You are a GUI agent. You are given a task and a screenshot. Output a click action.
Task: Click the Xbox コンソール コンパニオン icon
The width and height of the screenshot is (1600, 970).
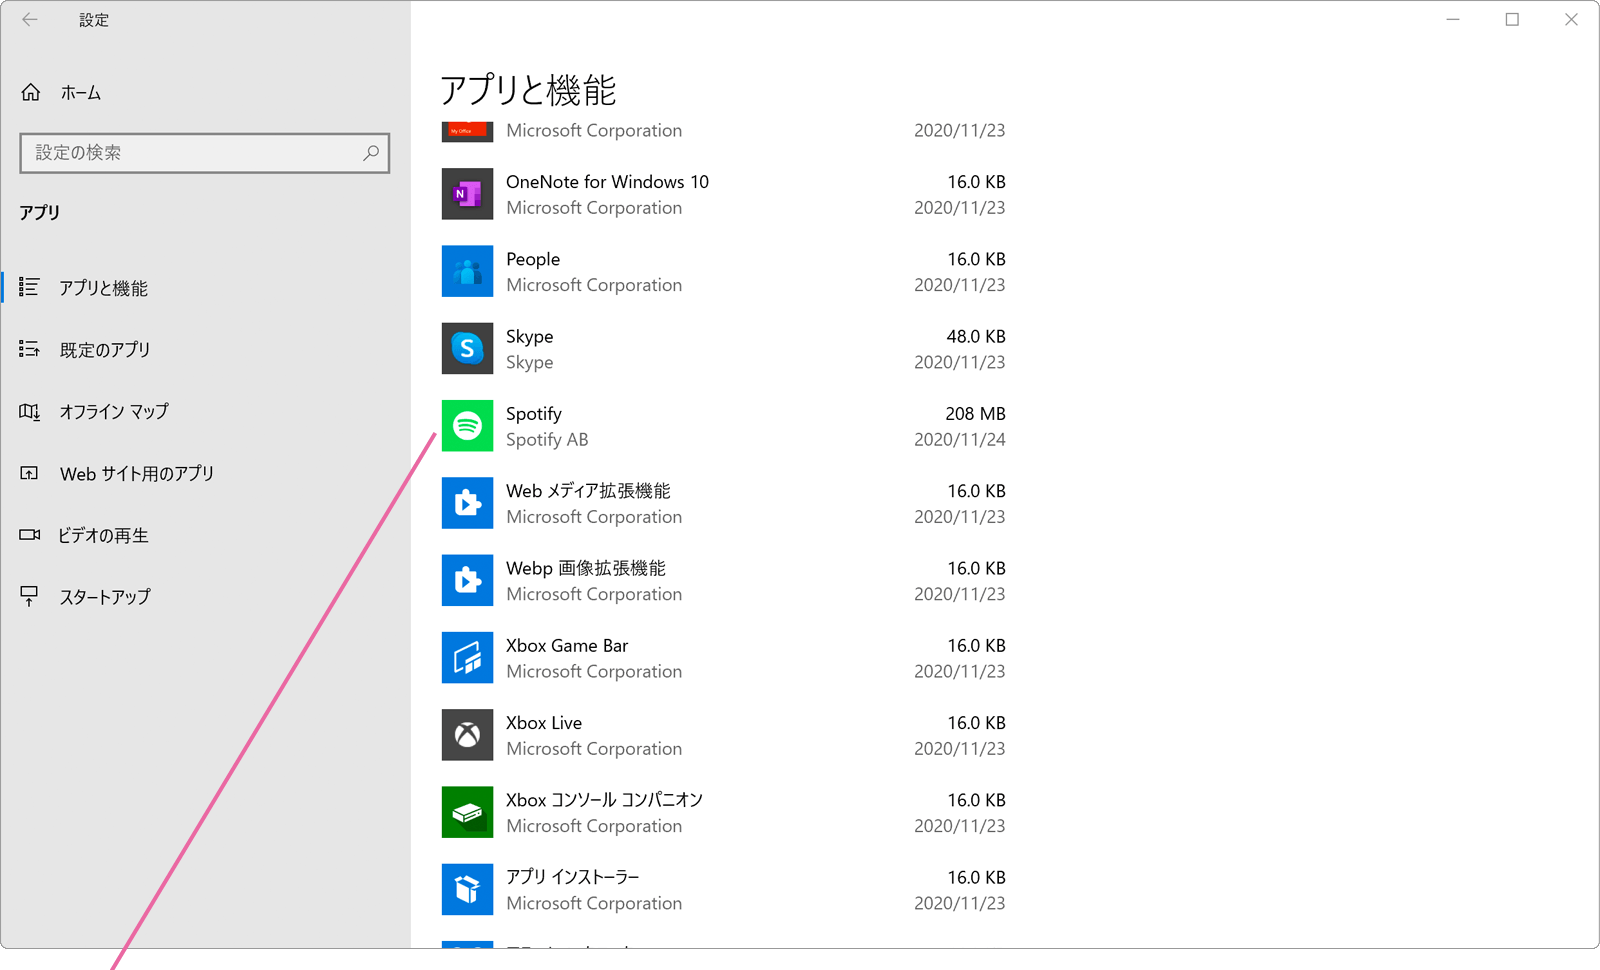(467, 812)
